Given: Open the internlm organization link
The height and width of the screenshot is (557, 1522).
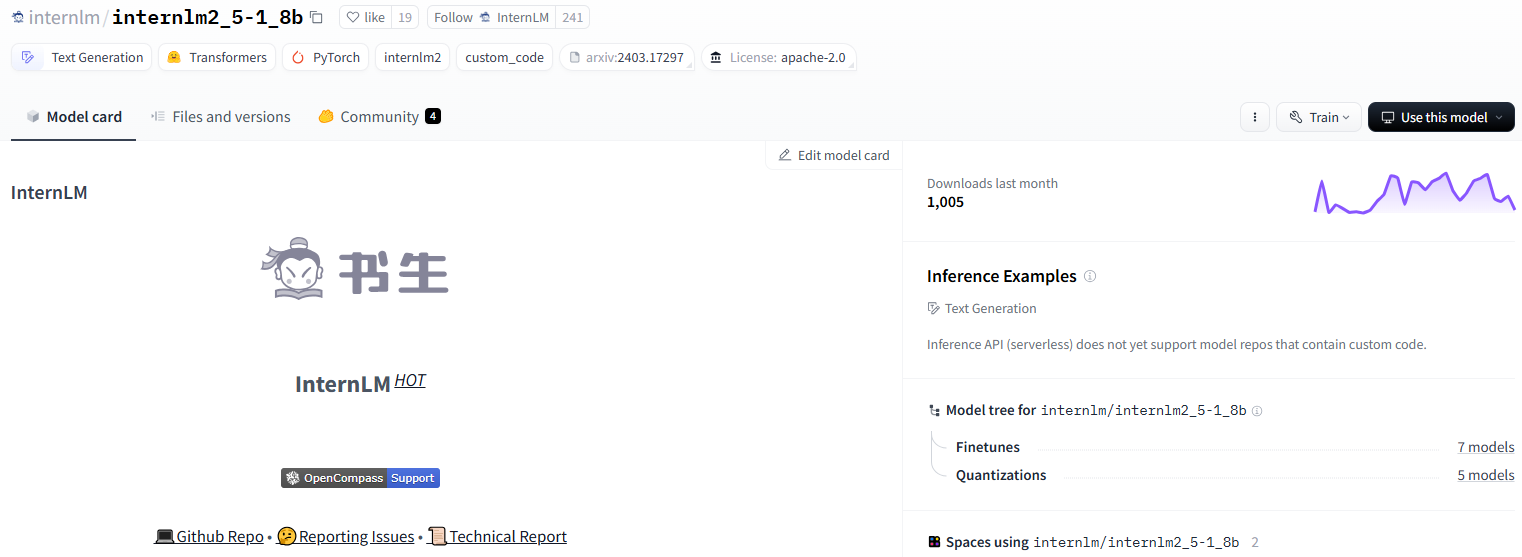Looking at the screenshot, I should point(64,17).
